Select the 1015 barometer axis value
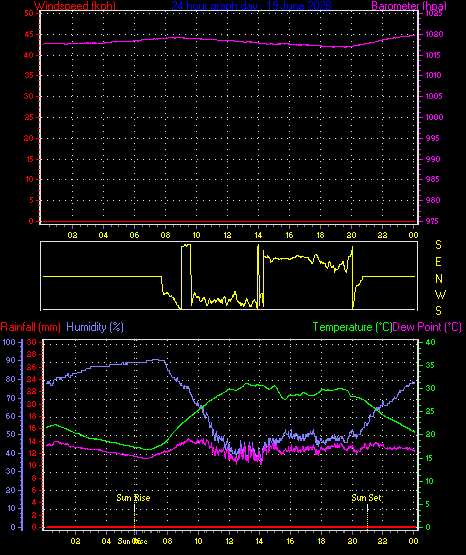Image resolution: width=466 pixels, height=555 pixels. point(434,55)
